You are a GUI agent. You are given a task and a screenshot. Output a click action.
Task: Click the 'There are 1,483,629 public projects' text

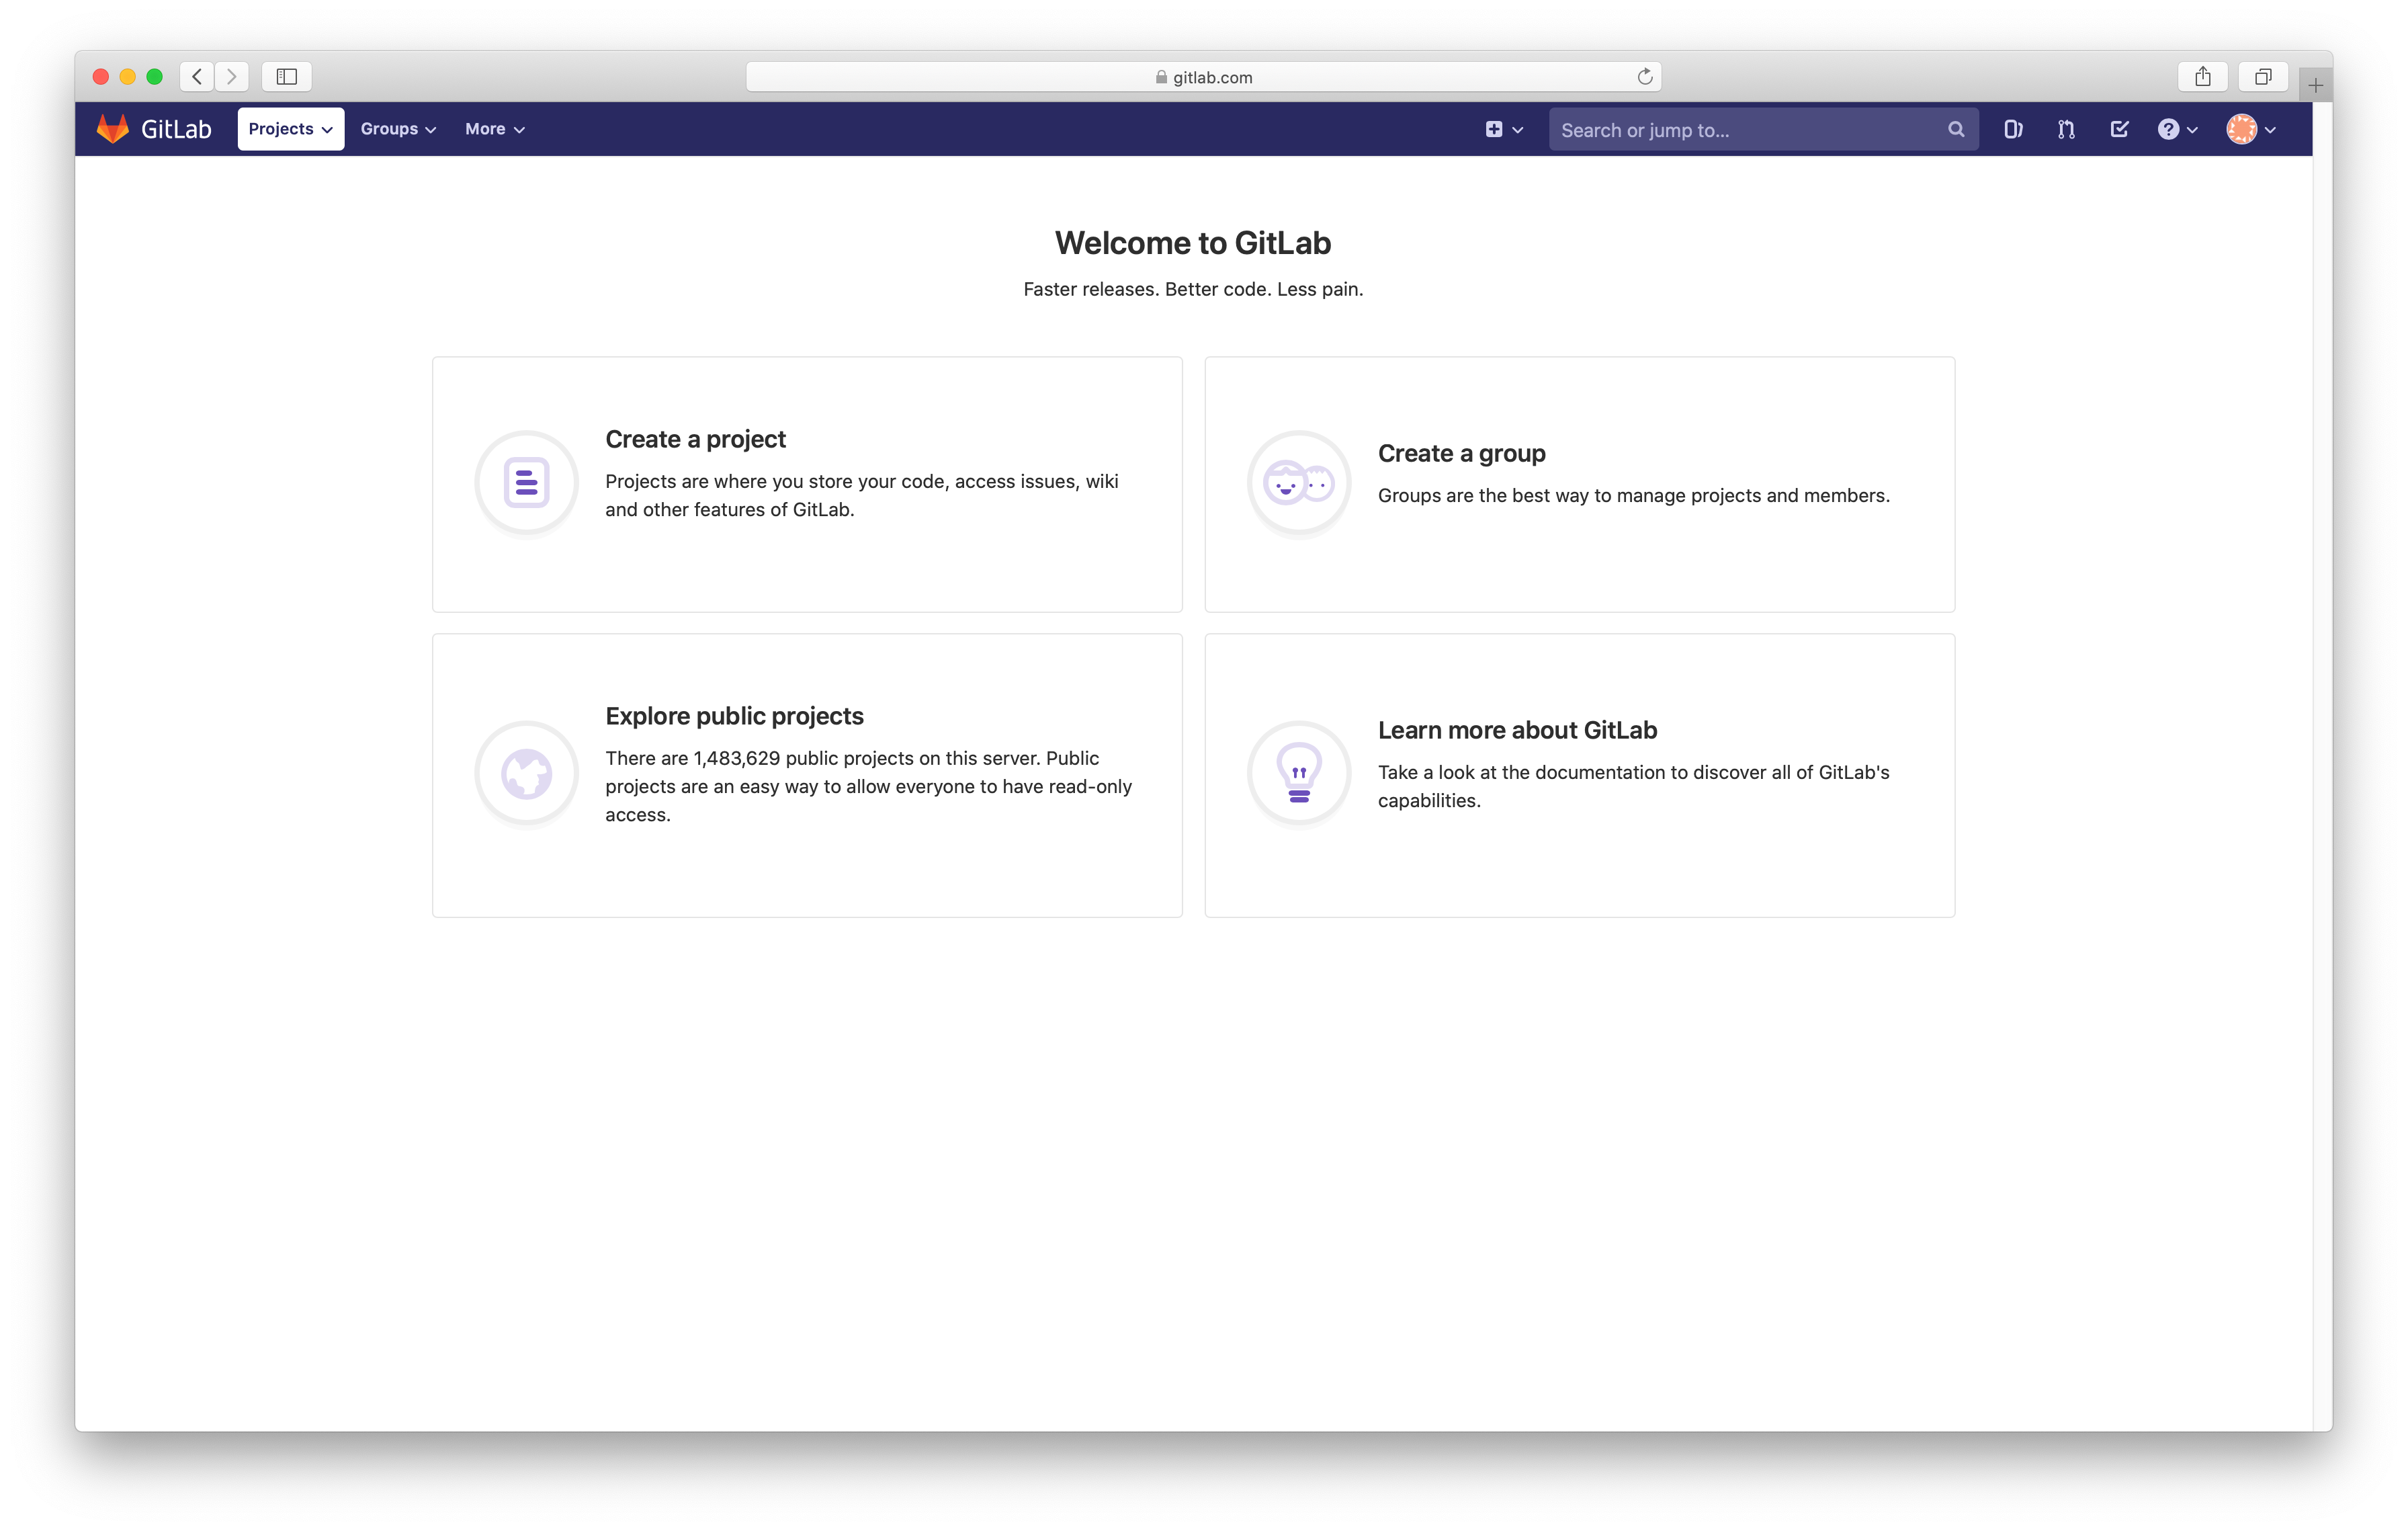click(x=868, y=786)
